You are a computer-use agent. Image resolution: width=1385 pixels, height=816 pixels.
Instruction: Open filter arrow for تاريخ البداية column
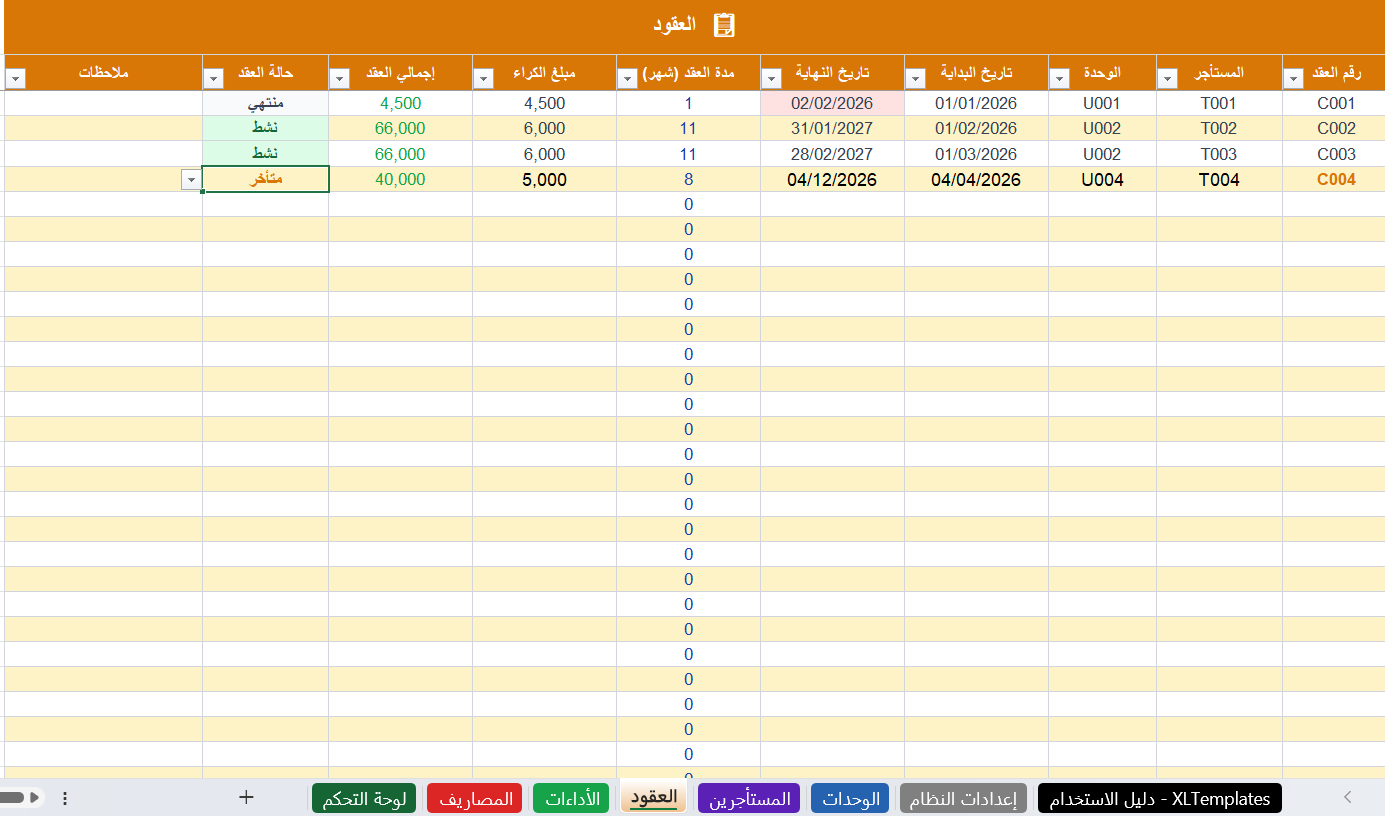[x=915, y=78]
